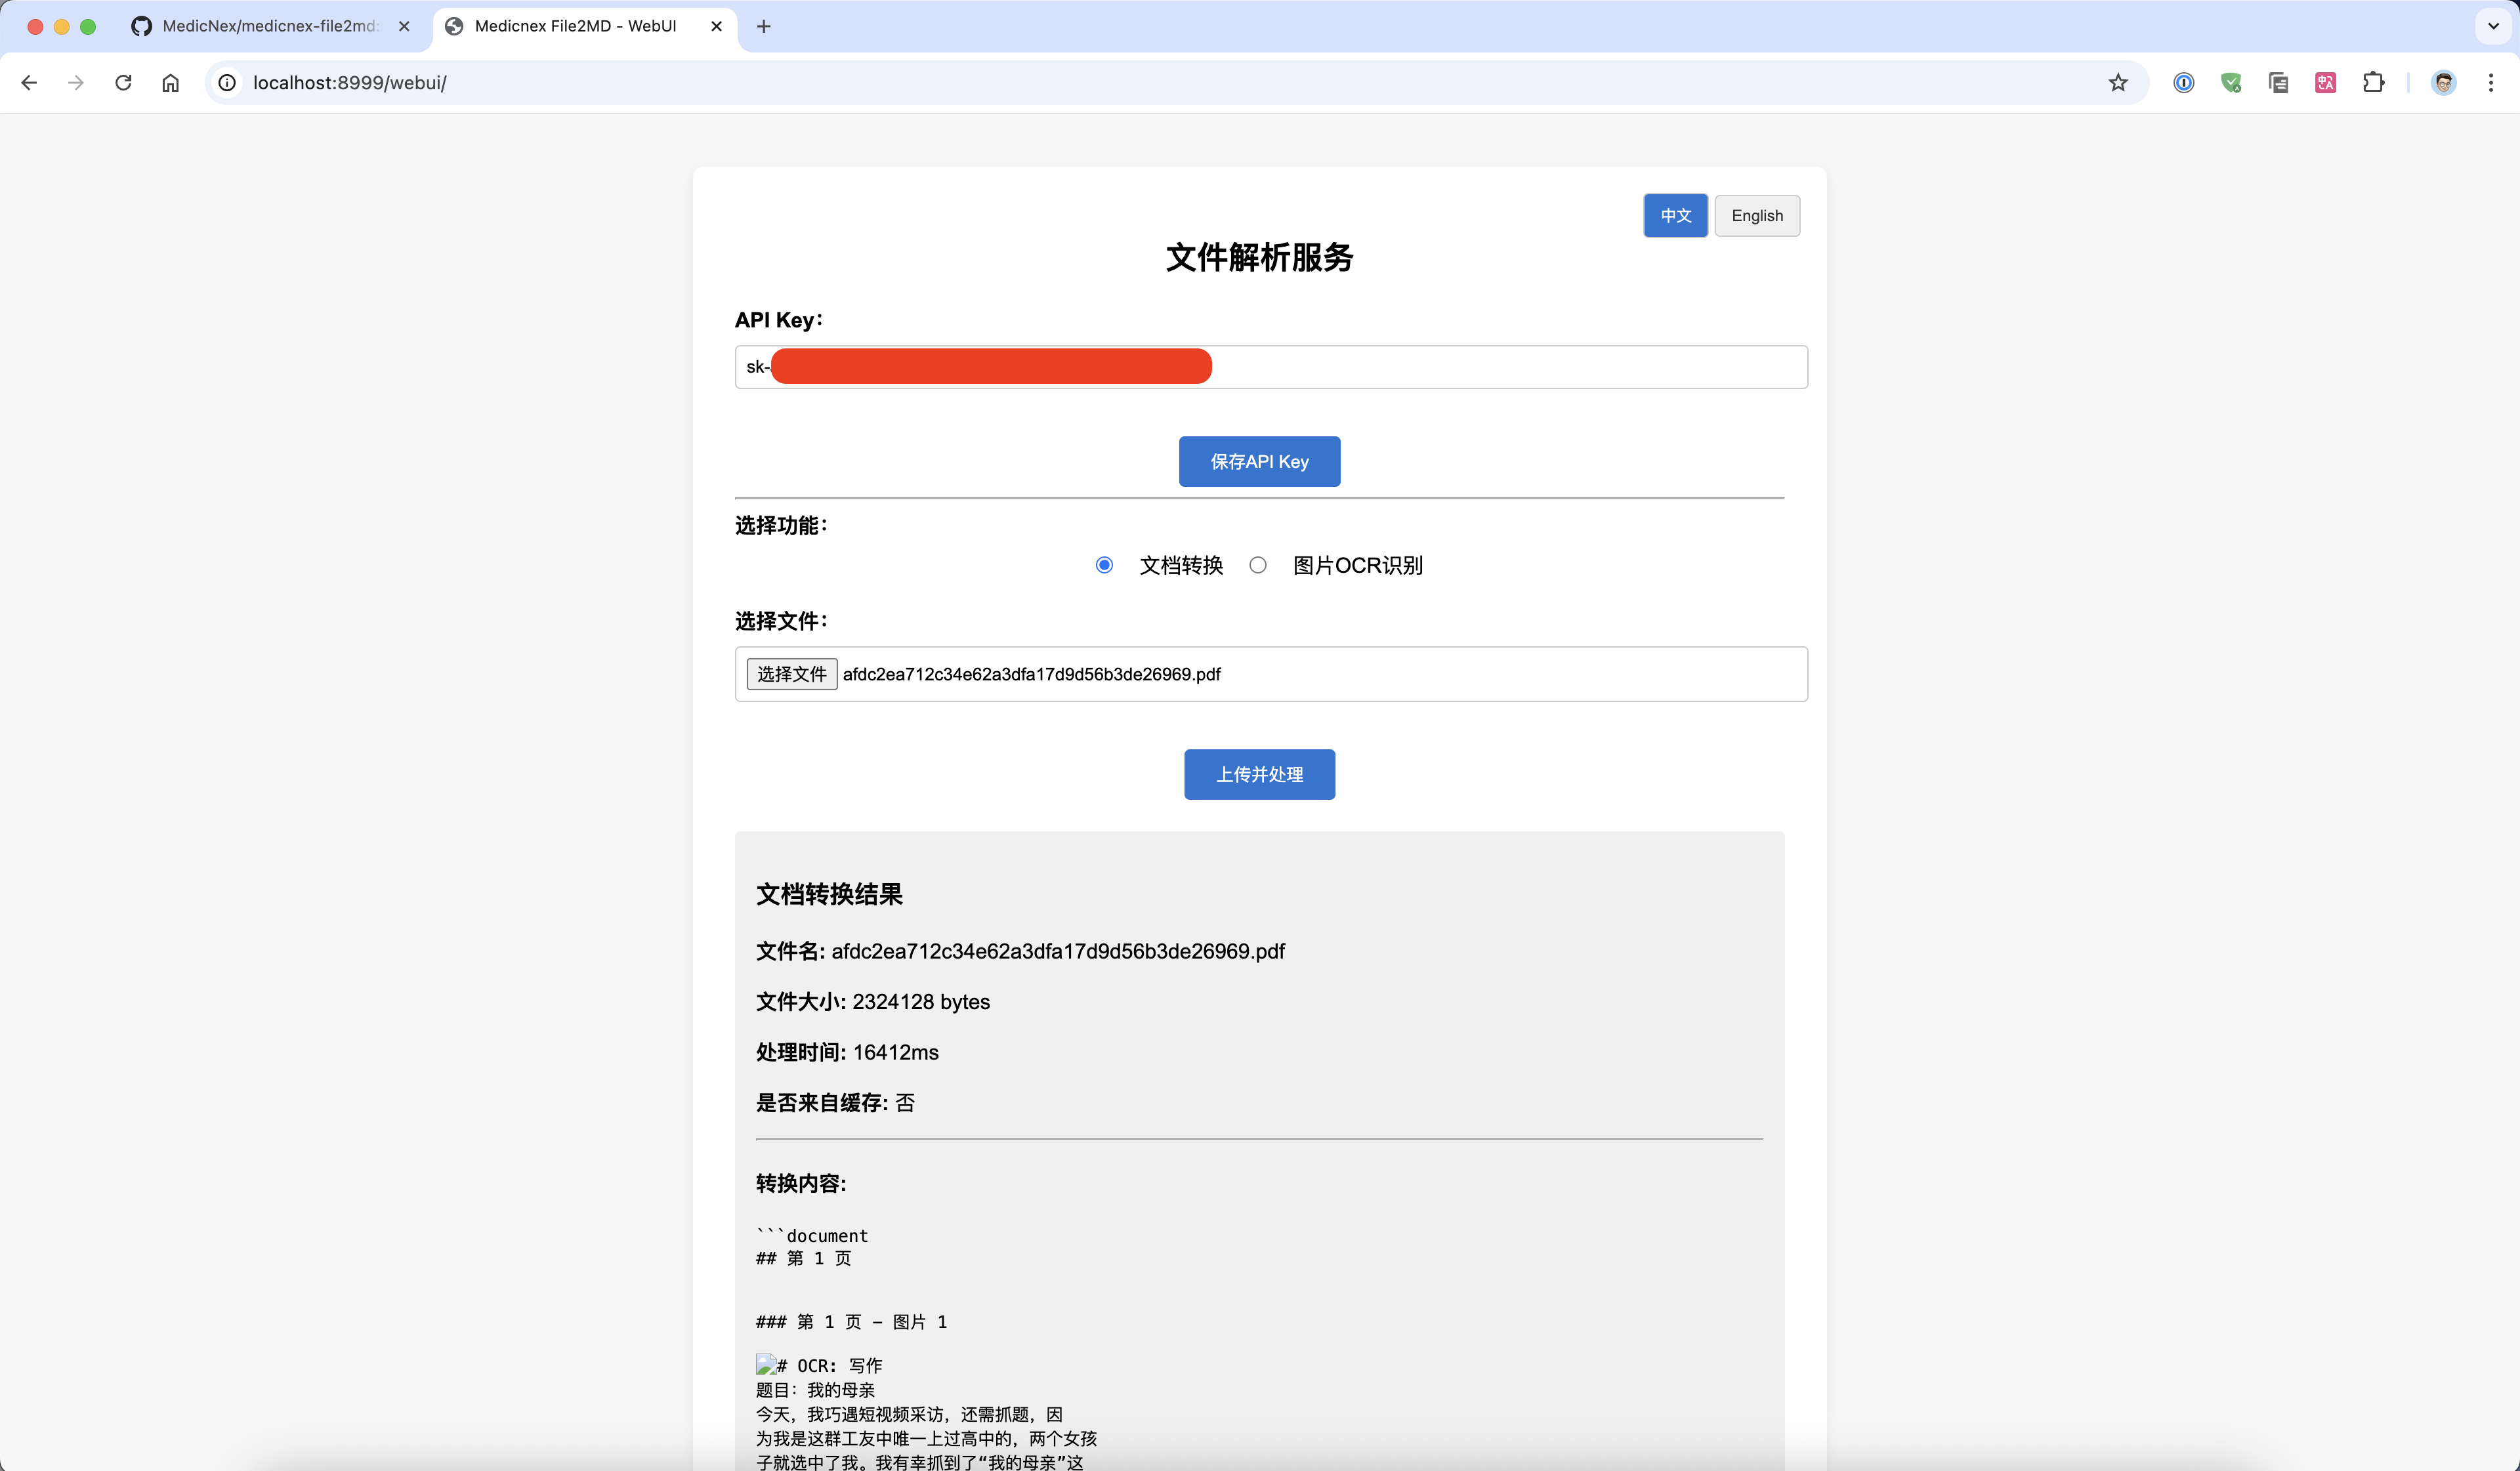
Task: Open the browser home page
Action: point(171,83)
